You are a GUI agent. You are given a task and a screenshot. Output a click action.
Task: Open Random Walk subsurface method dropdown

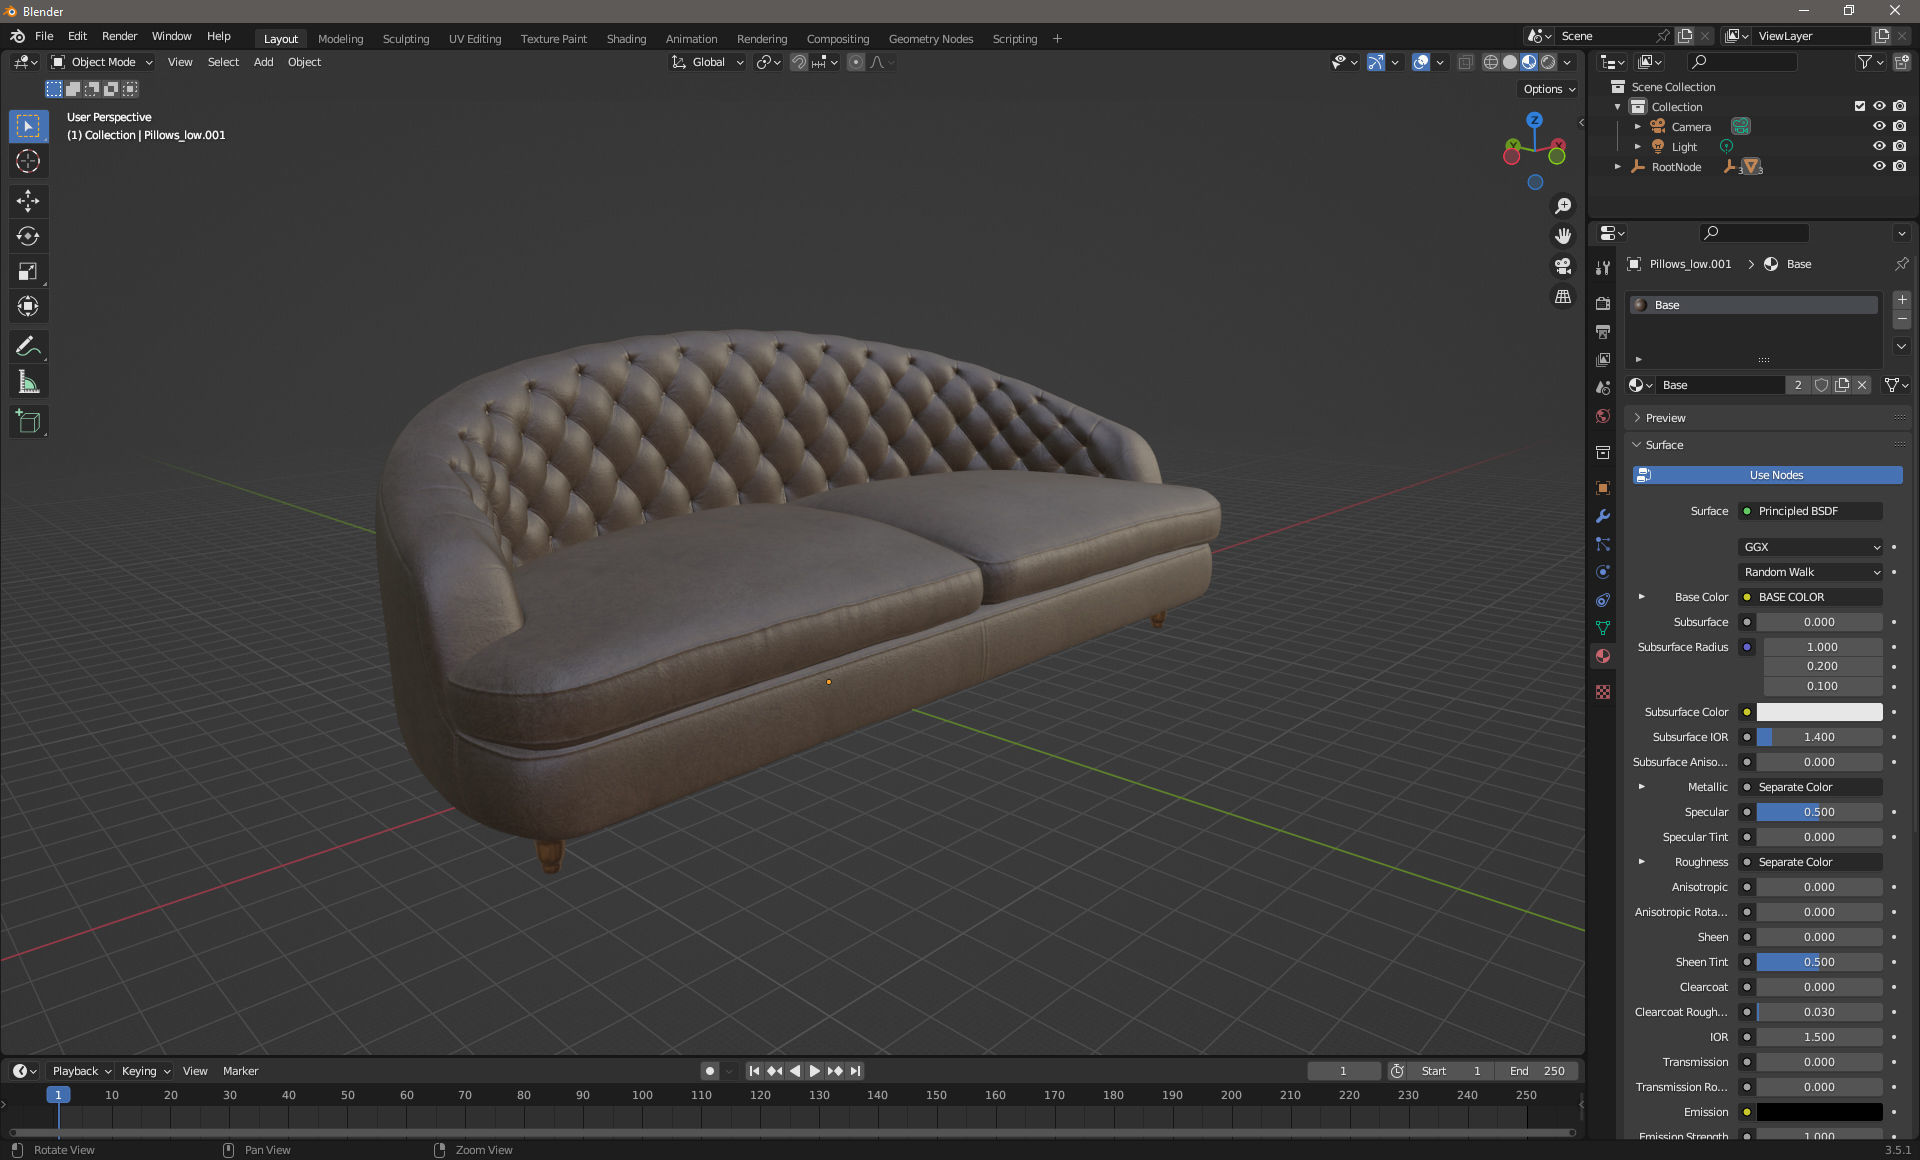1811,572
